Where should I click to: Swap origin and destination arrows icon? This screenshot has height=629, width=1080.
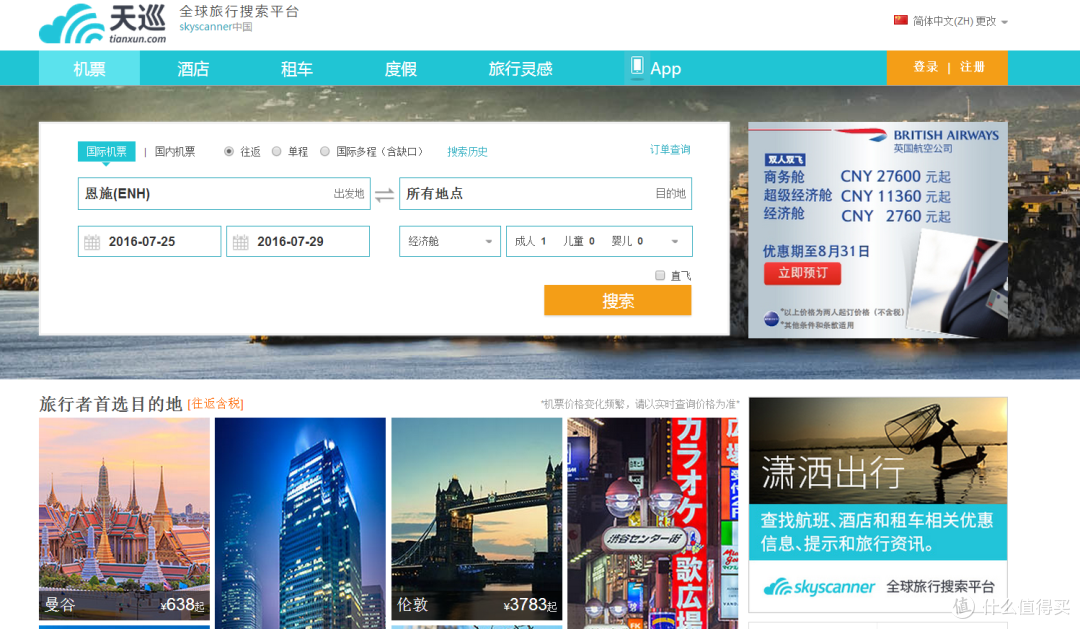[384, 195]
